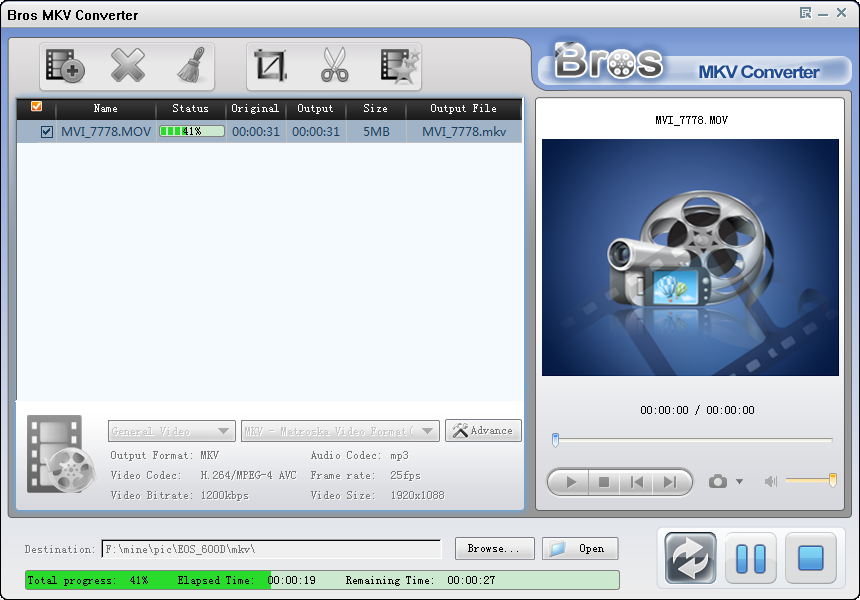The image size is (860, 600).
Task: Click the 5MB size cell
Action: pos(376,132)
